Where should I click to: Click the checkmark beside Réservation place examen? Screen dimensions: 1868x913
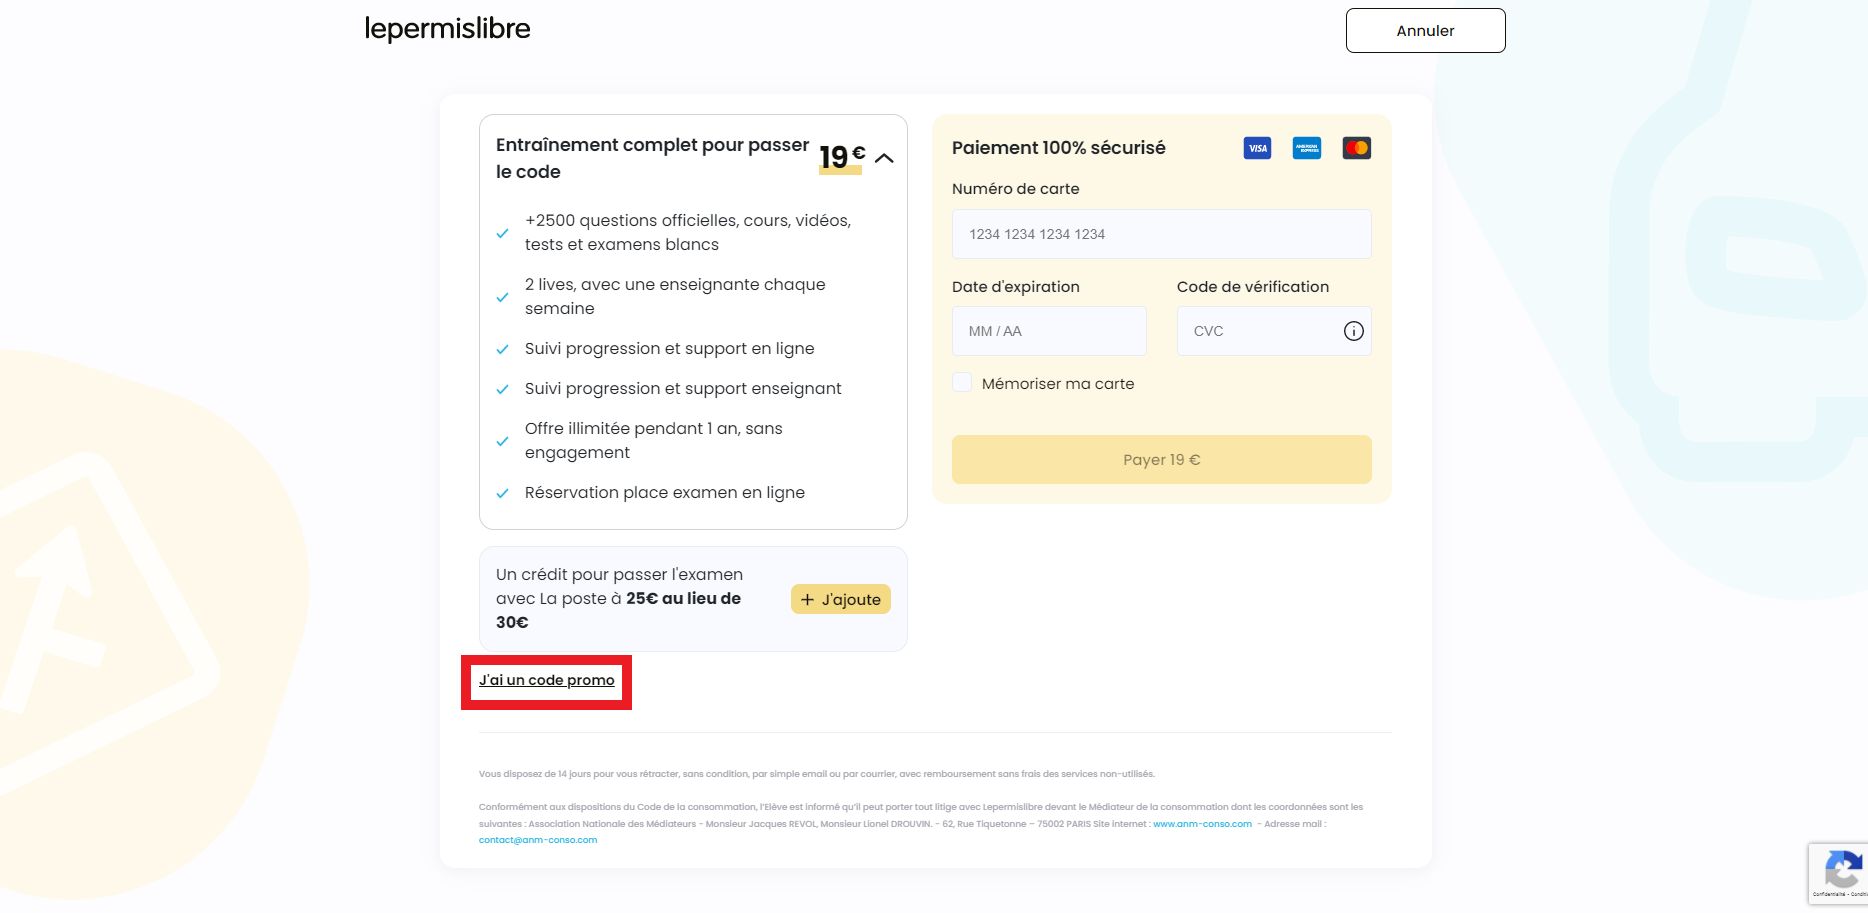(503, 493)
